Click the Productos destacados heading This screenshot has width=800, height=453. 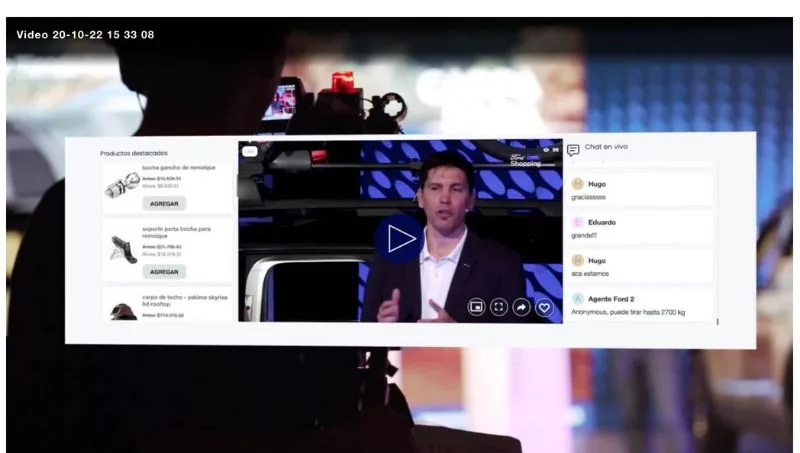click(x=134, y=153)
